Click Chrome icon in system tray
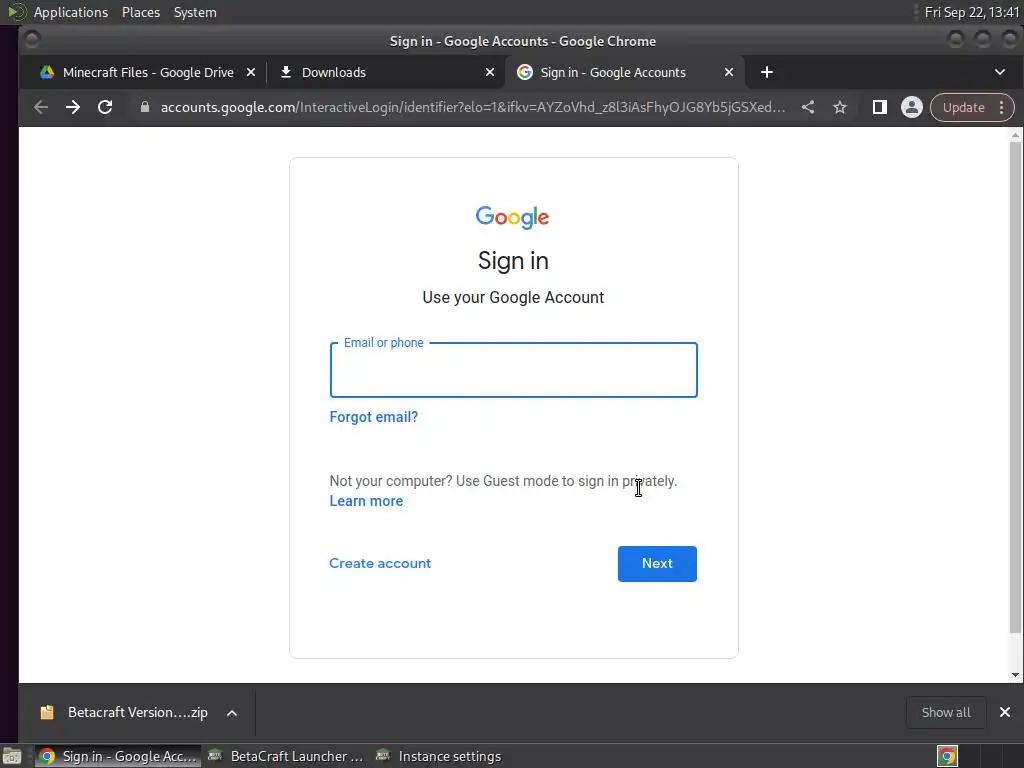 coord(947,756)
